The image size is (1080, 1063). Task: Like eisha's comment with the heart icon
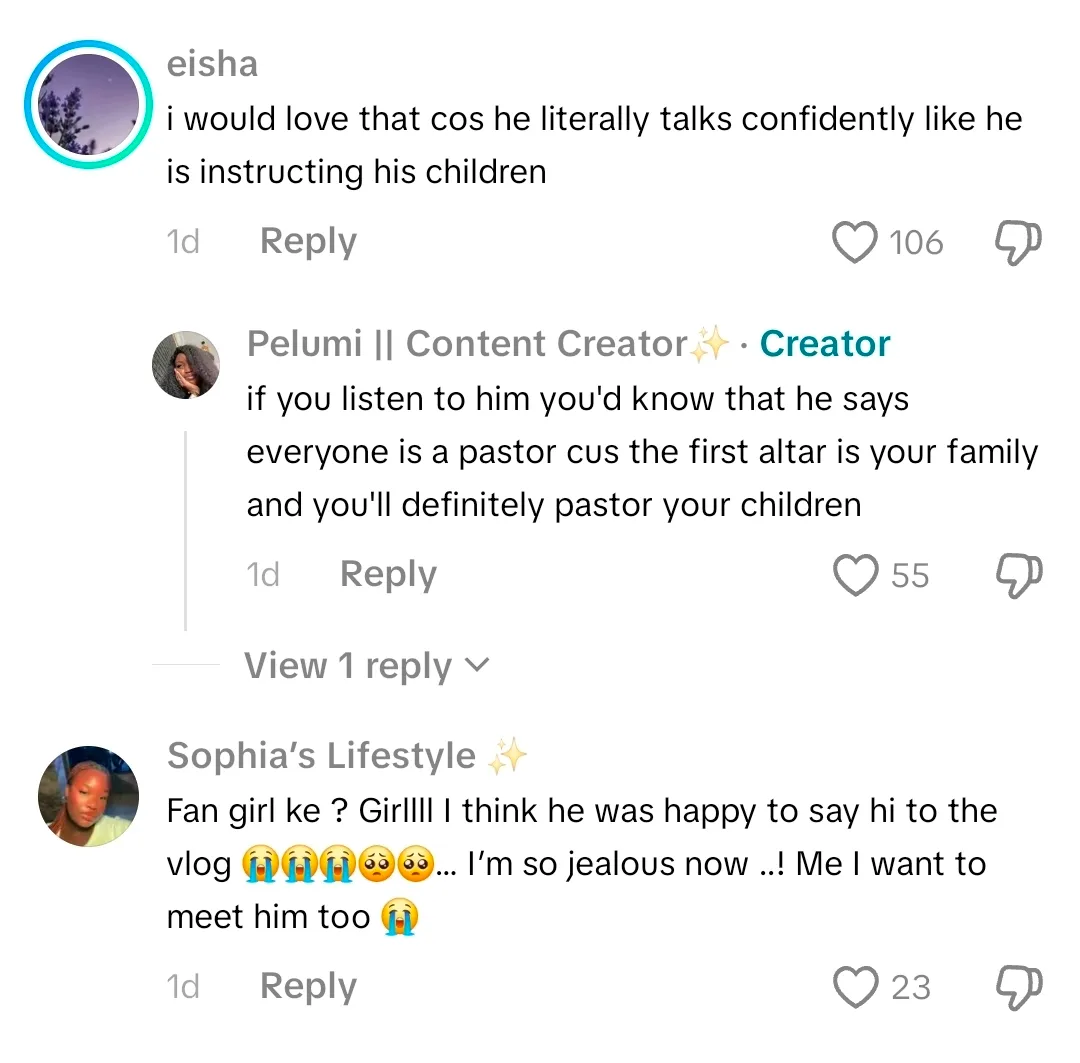coord(854,243)
